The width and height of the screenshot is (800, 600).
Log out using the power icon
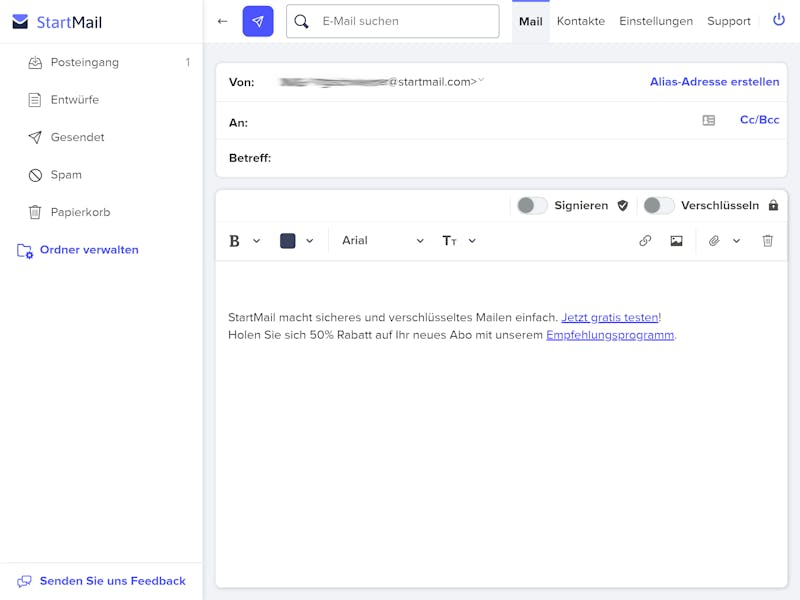[x=779, y=20]
